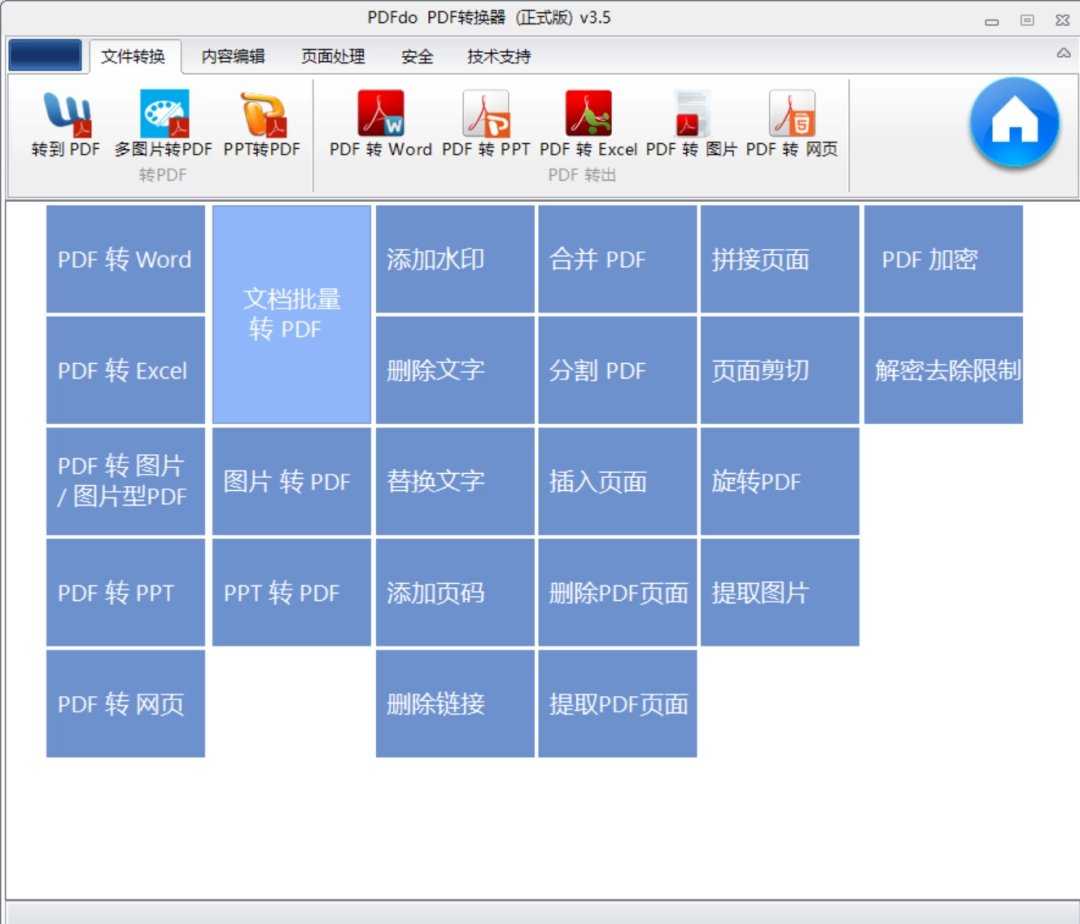
Task: Click the 转到 PDF ribbon icon
Action: (x=66, y=124)
